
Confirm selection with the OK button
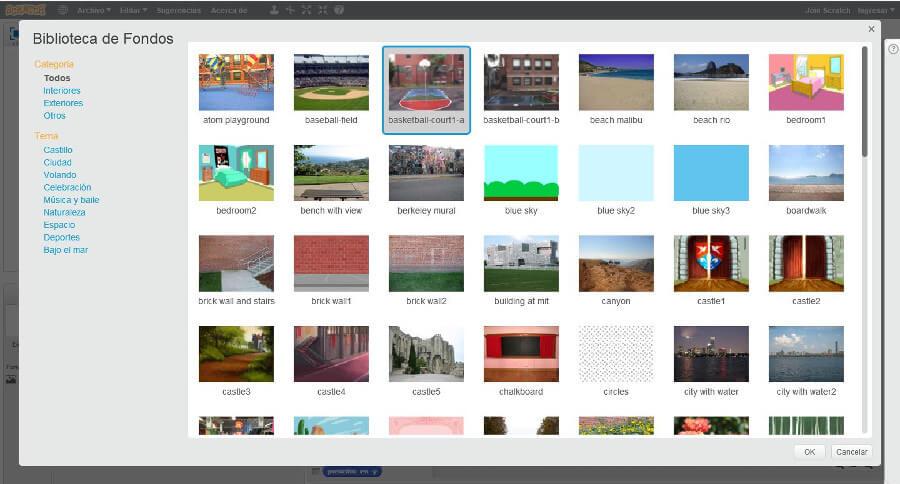point(809,452)
